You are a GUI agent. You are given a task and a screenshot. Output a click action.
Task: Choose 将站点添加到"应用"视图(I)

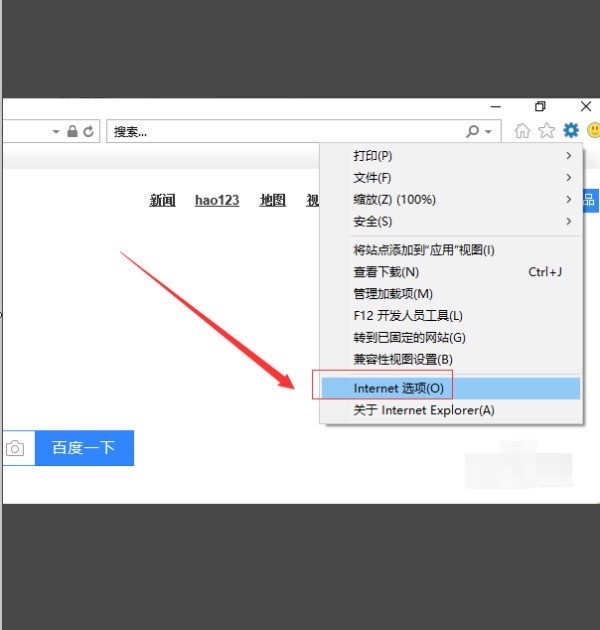click(451, 250)
